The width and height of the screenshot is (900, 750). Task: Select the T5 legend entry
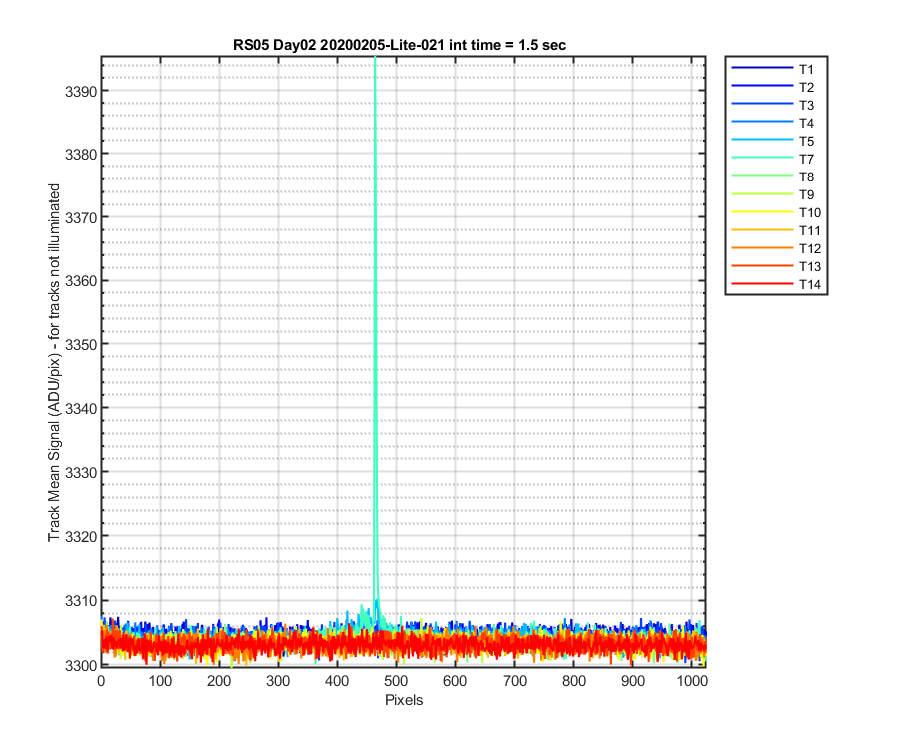click(773, 141)
